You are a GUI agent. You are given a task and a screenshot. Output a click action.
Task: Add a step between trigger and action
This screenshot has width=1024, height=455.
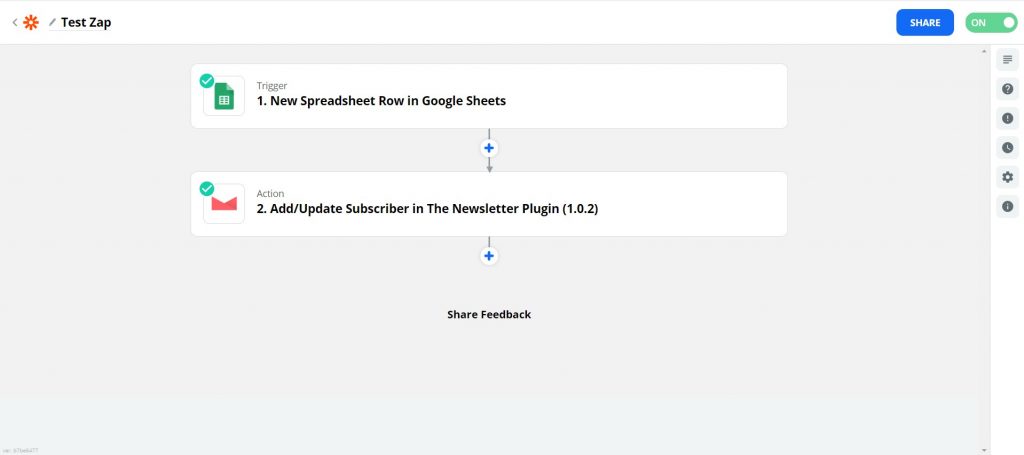tap(489, 148)
